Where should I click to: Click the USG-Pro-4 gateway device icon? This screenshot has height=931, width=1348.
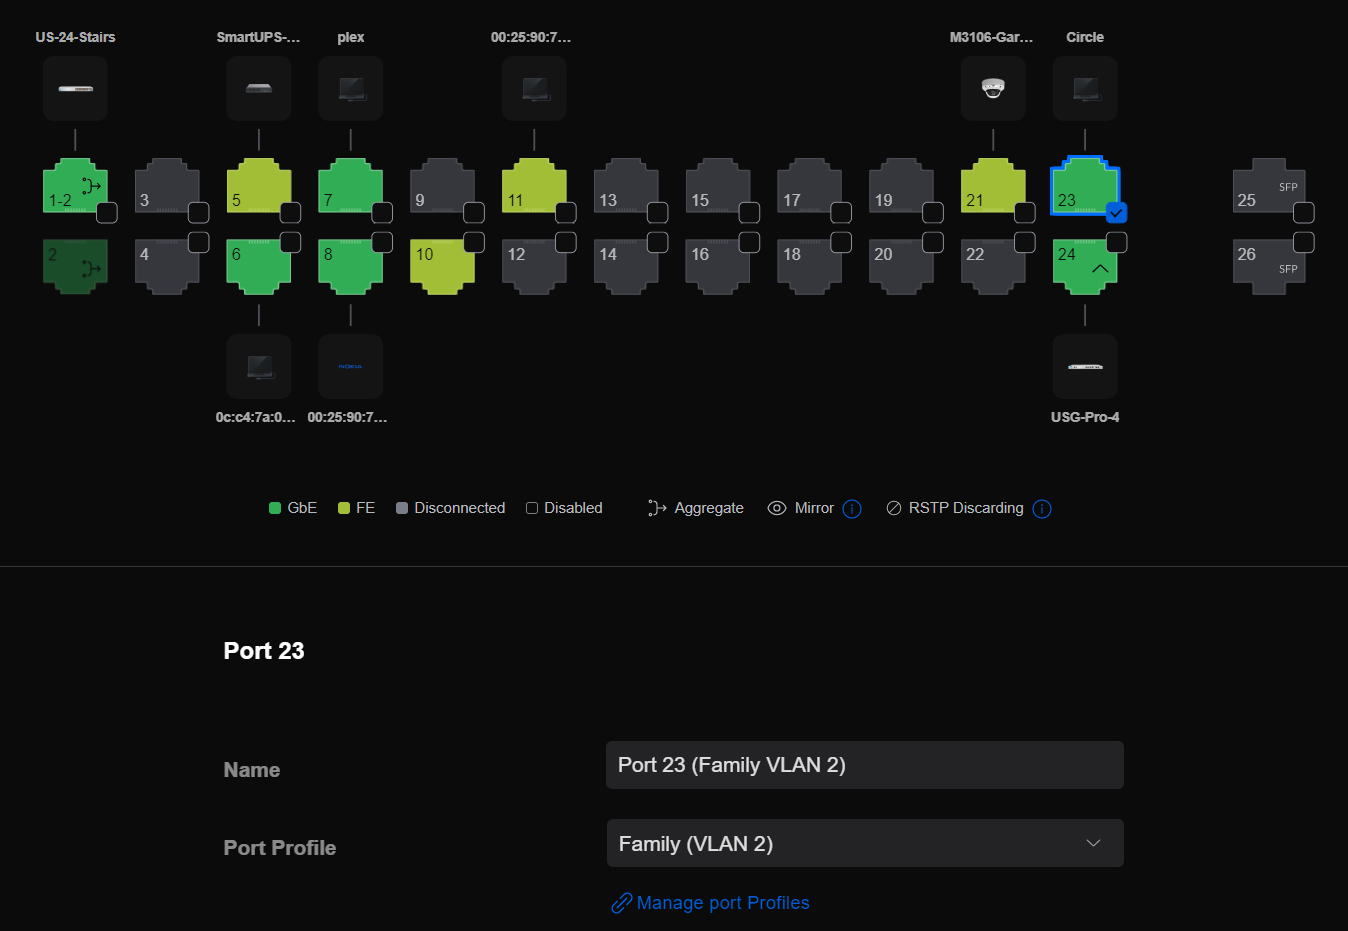[x=1085, y=367]
